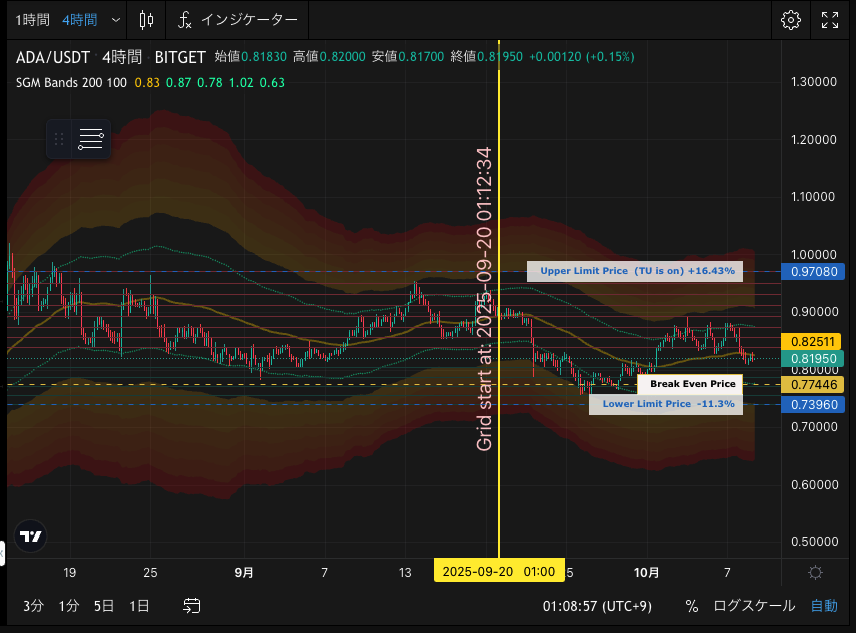Click the SGM Bands 200 100 indicator legend

(71, 82)
